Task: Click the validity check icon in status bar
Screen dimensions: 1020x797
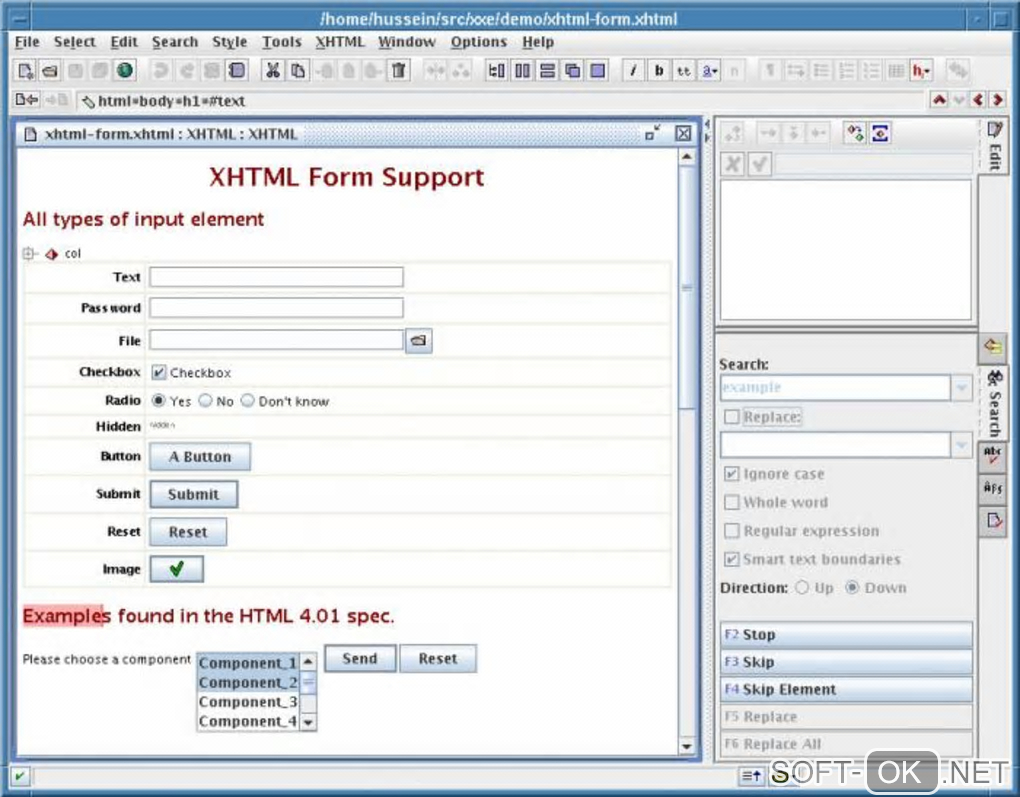Action: [20, 776]
